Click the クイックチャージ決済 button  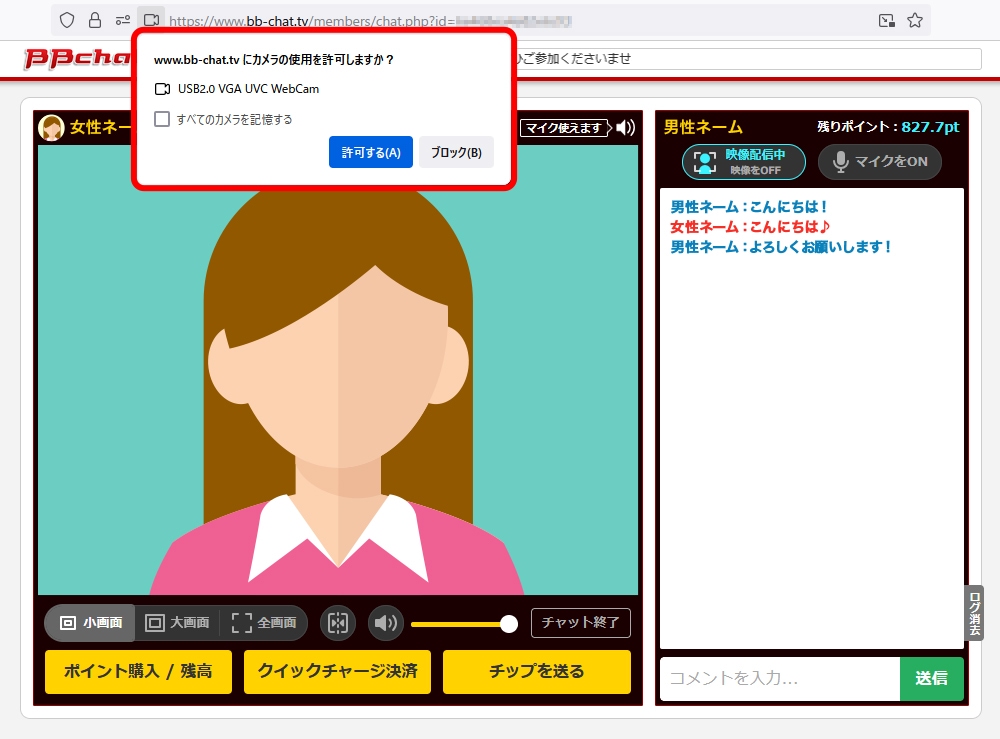click(x=337, y=671)
